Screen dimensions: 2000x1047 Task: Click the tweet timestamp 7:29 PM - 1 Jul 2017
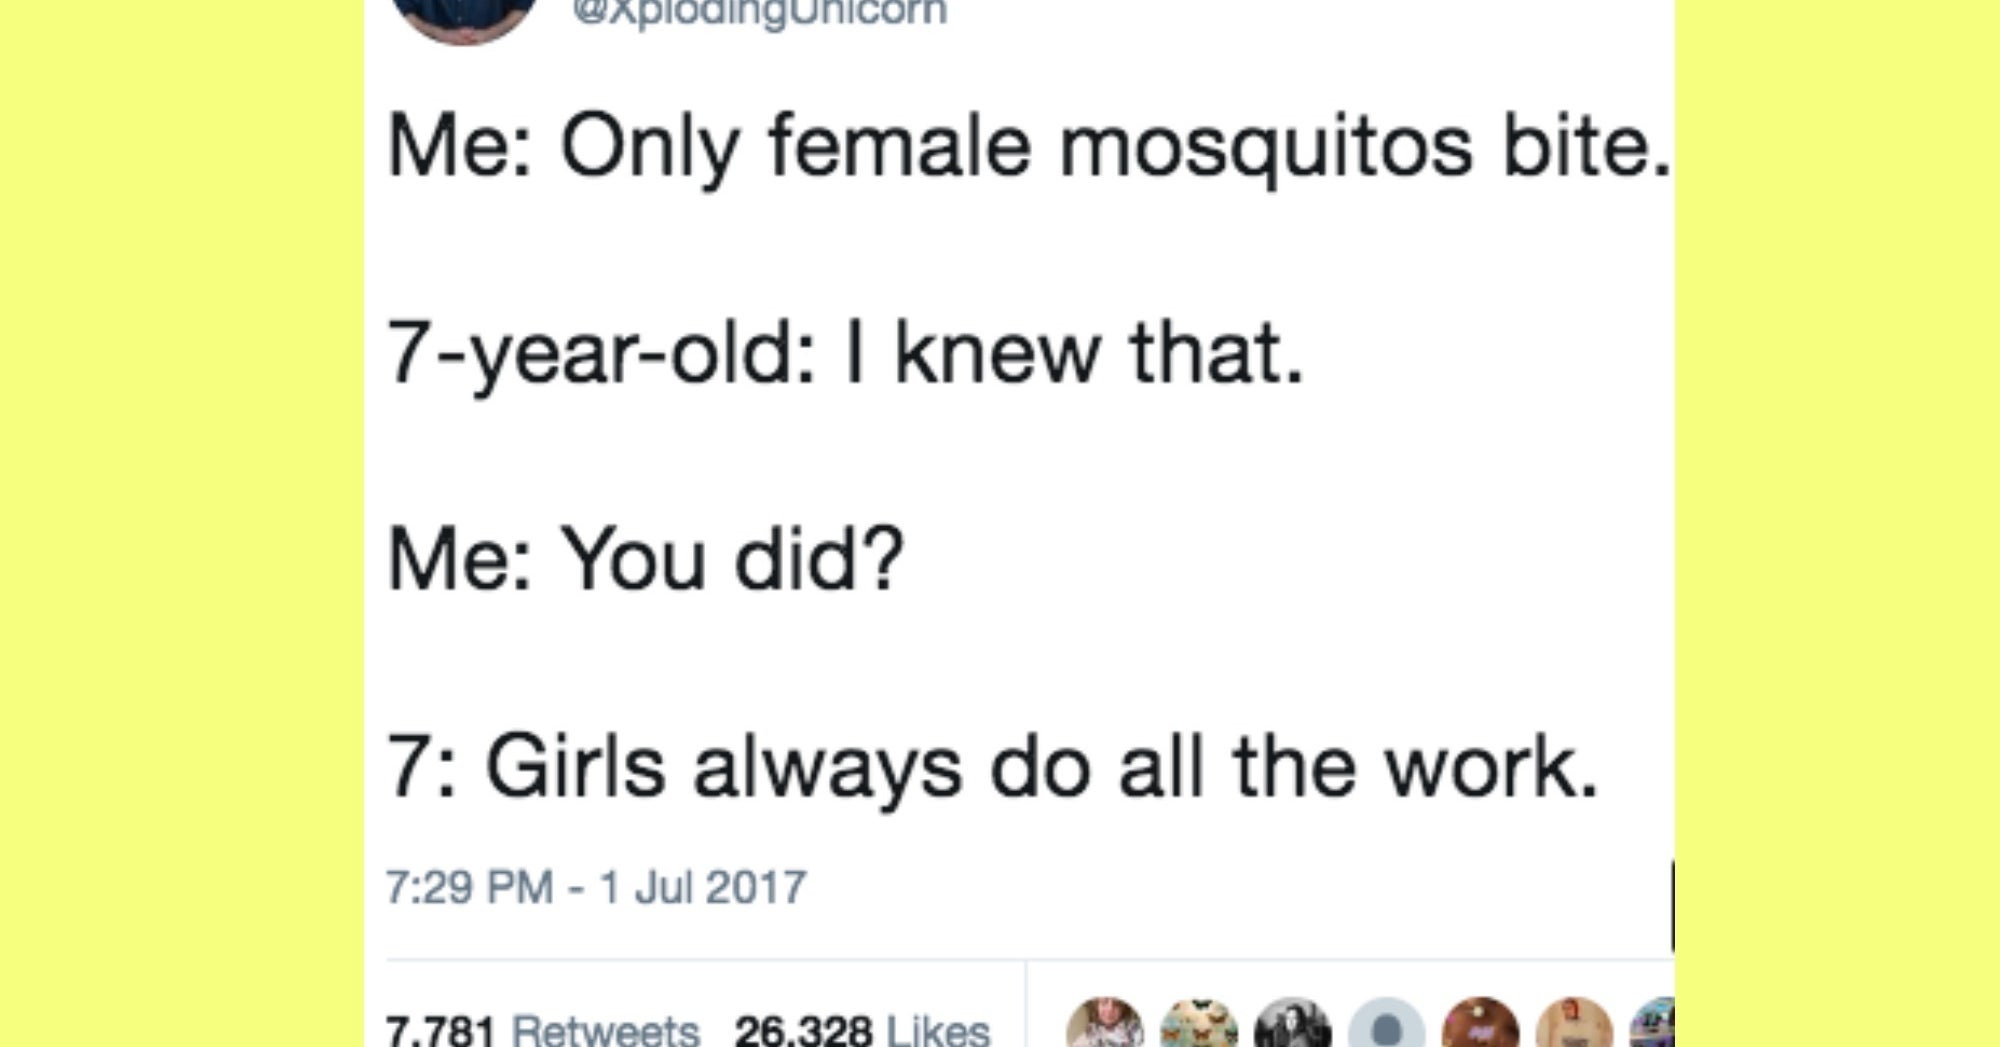point(596,887)
